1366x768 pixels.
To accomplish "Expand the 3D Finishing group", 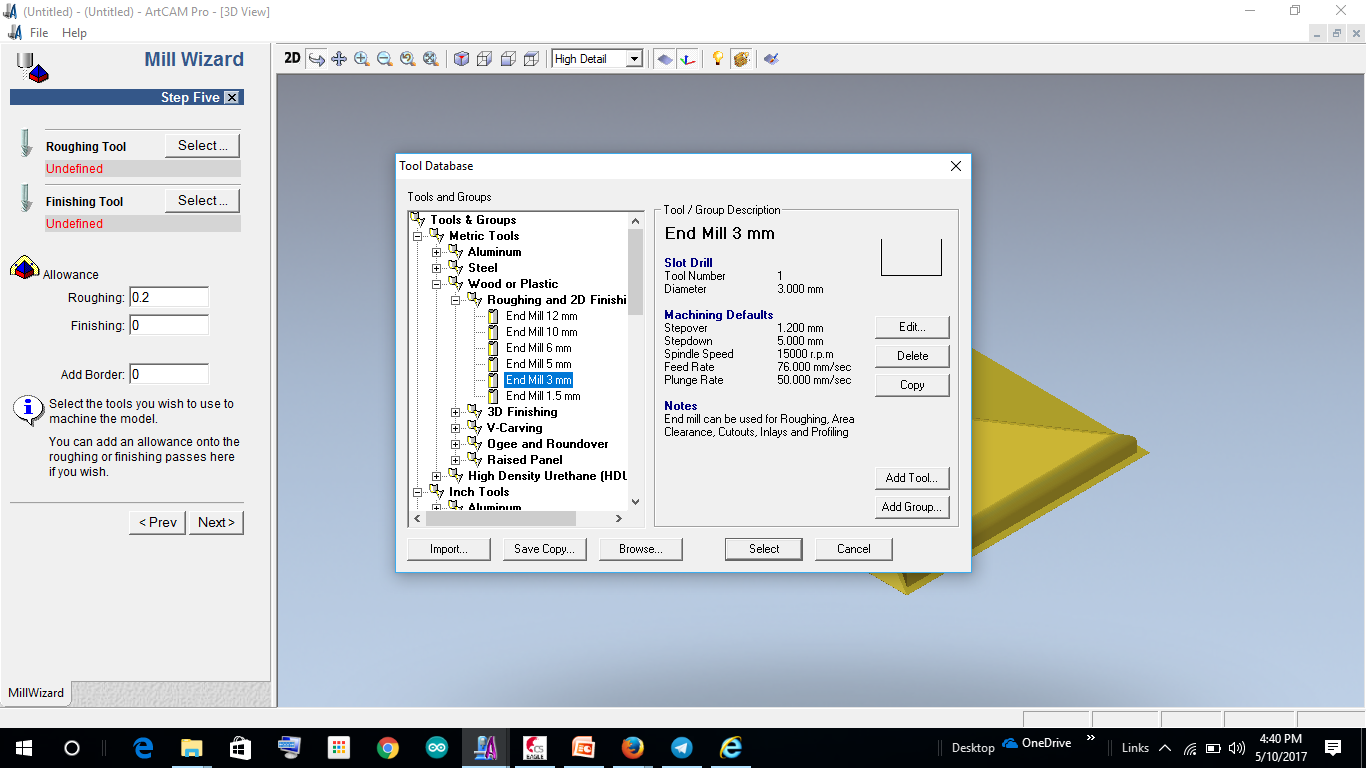I will (x=456, y=412).
